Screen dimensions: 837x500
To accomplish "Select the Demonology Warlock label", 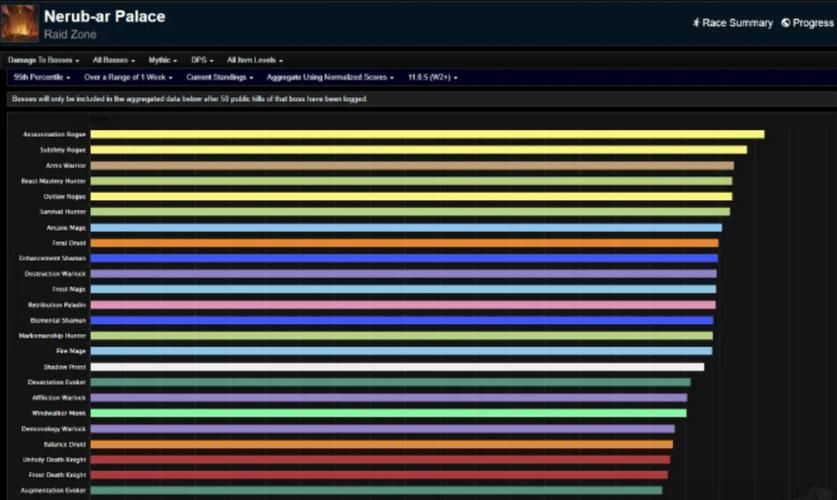I will click(x=53, y=428).
